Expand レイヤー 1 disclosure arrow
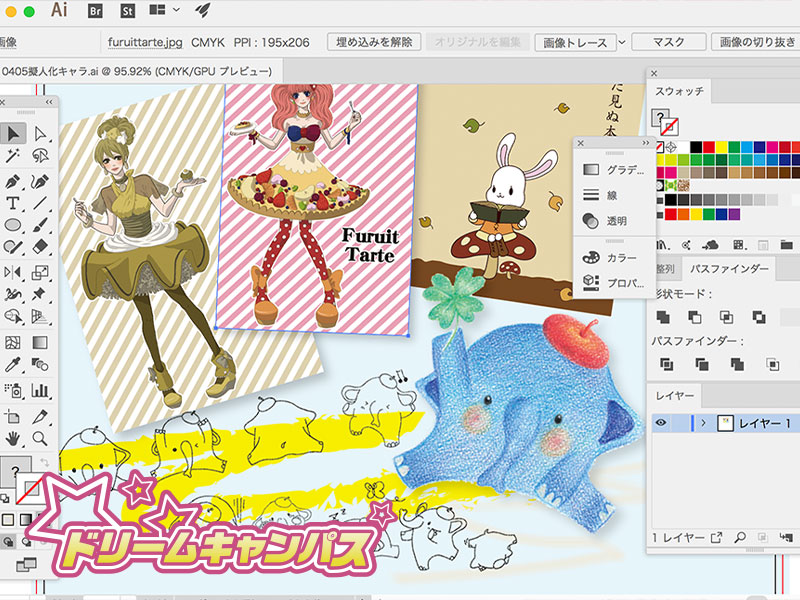The width and height of the screenshot is (800, 600). [704, 423]
